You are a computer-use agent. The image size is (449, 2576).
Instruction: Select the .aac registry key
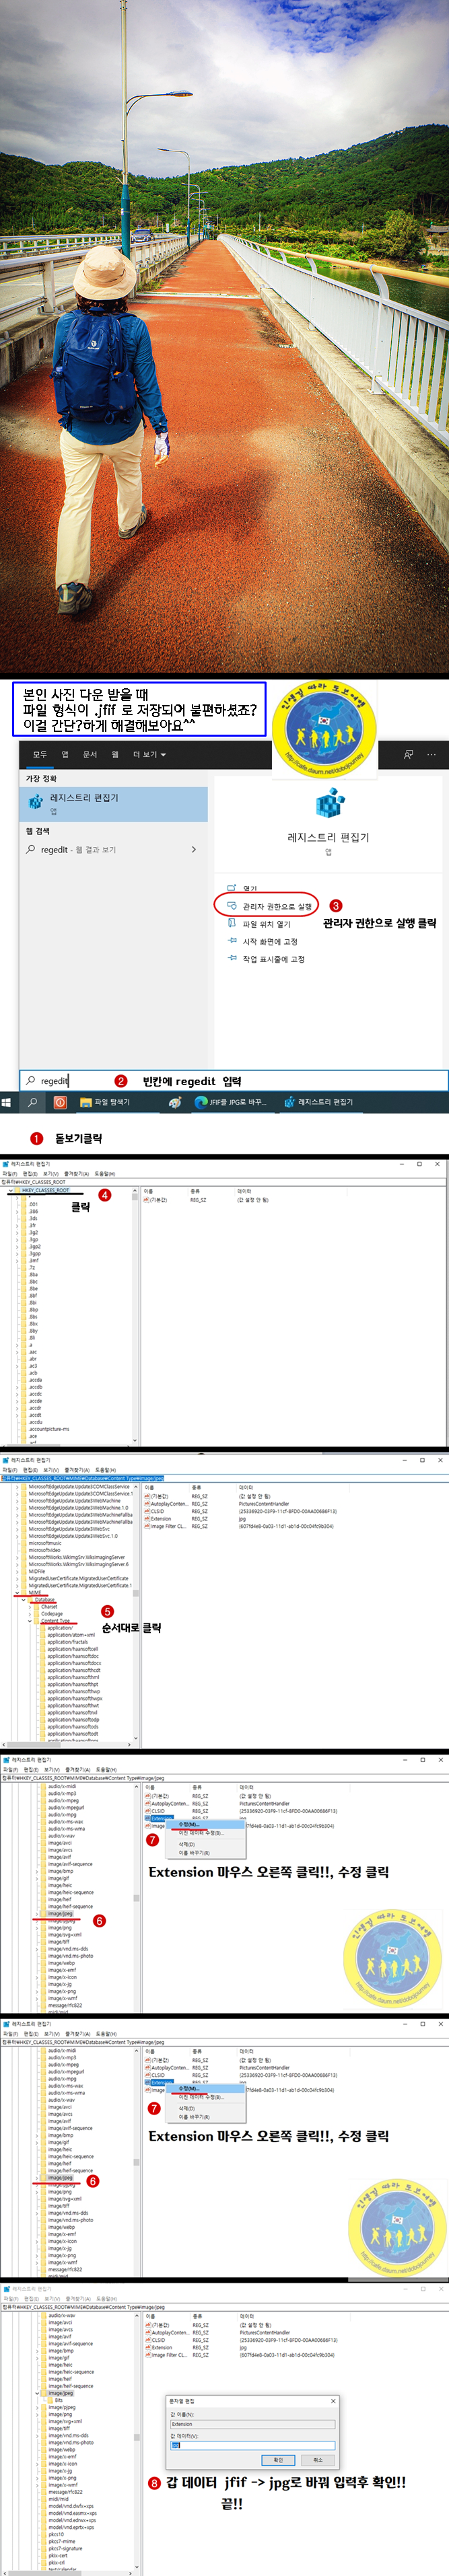[x=33, y=1351]
